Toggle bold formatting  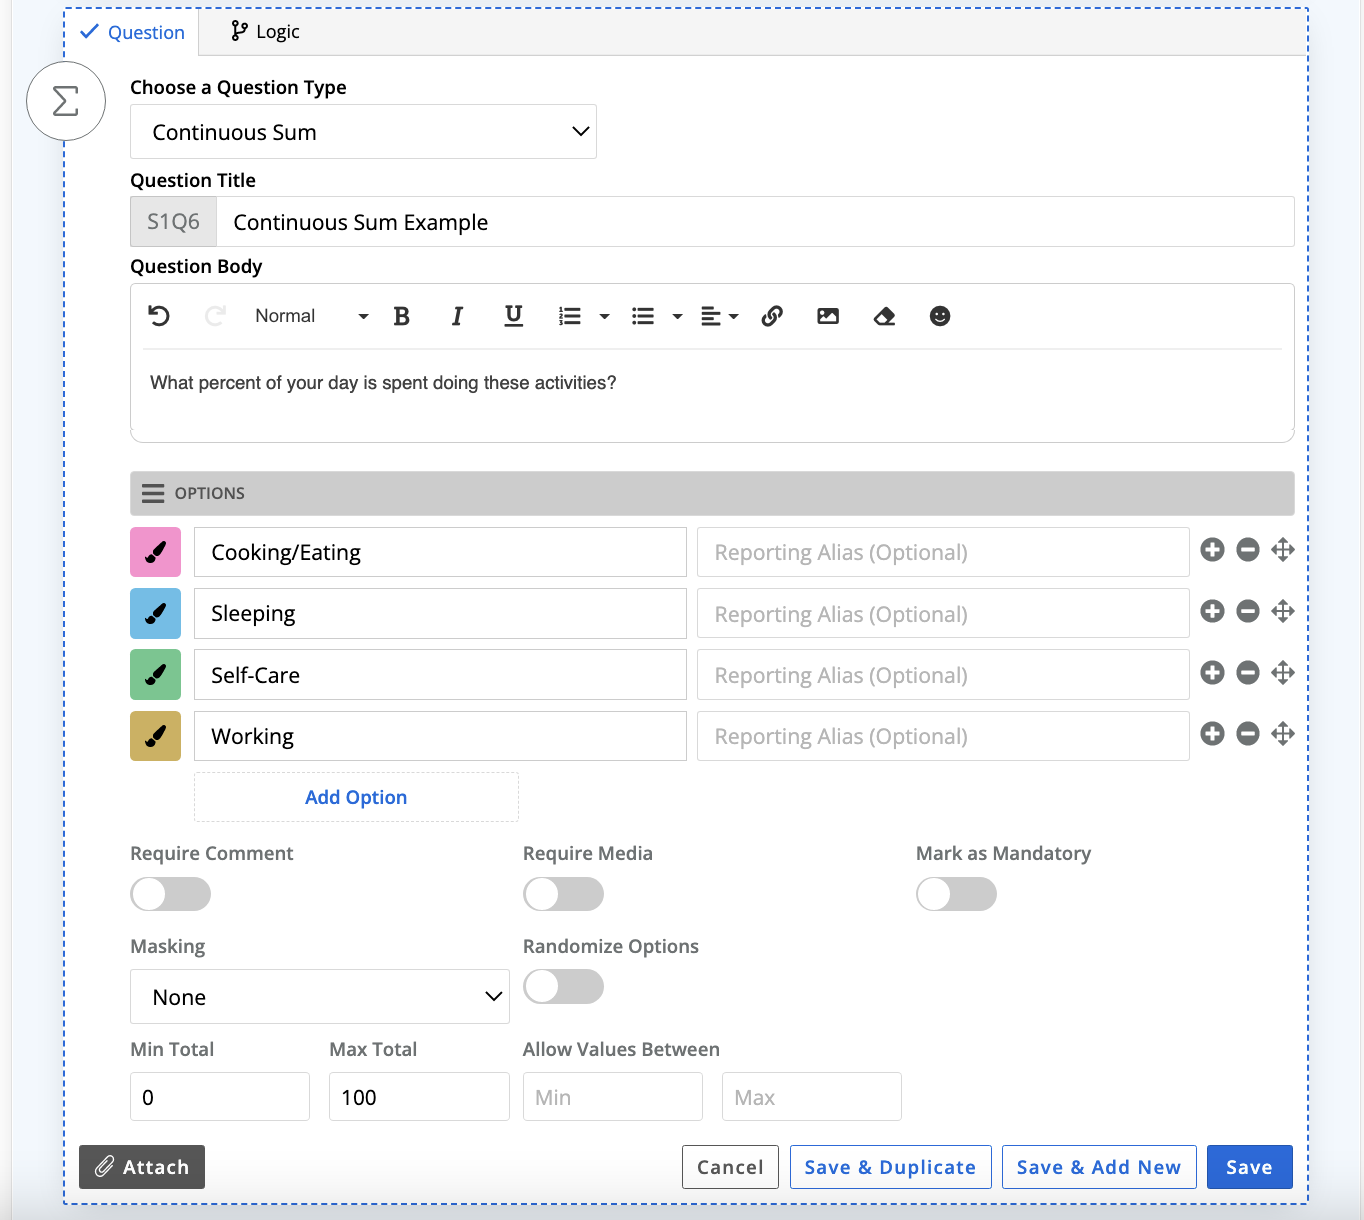coord(402,316)
